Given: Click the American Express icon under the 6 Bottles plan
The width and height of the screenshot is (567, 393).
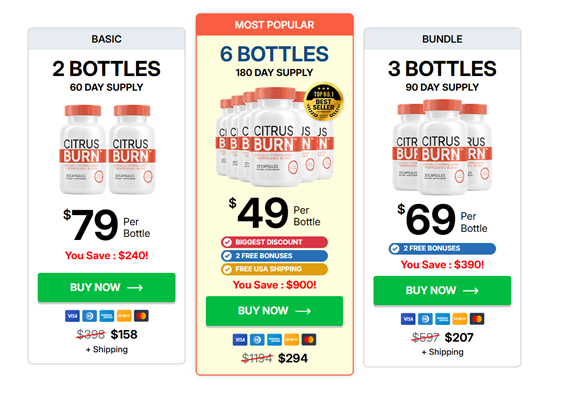Looking at the screenshot, I should tap(274, 340).
